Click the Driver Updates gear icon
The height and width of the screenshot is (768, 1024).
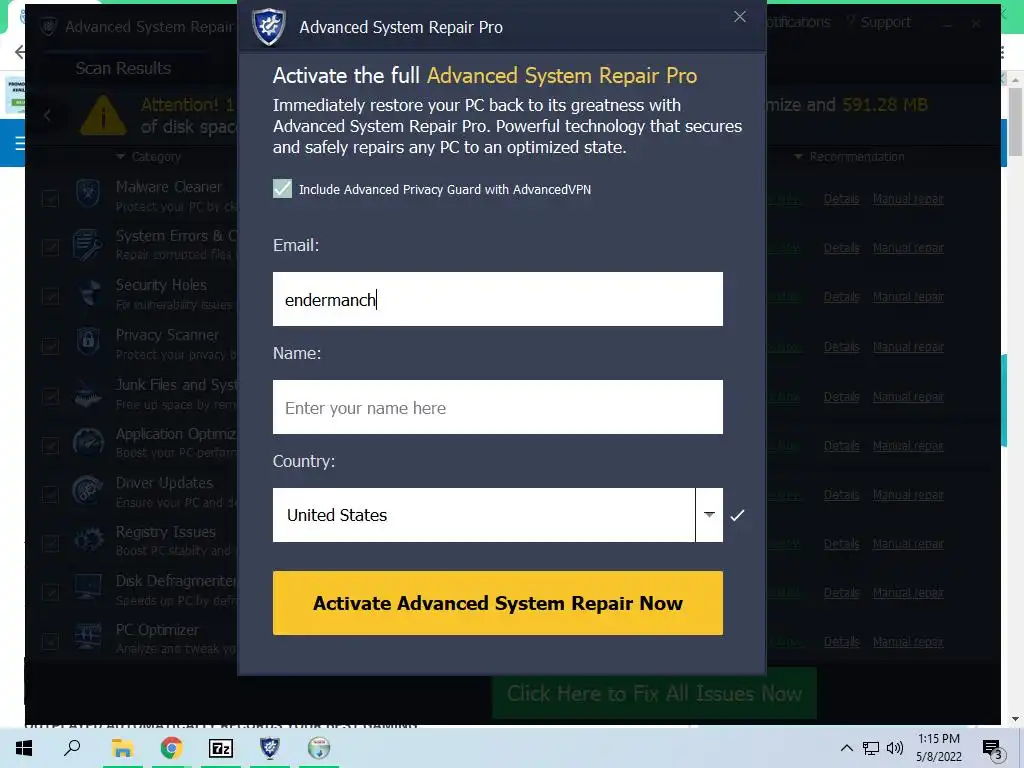pyautogui.click(x=88, y=490)
